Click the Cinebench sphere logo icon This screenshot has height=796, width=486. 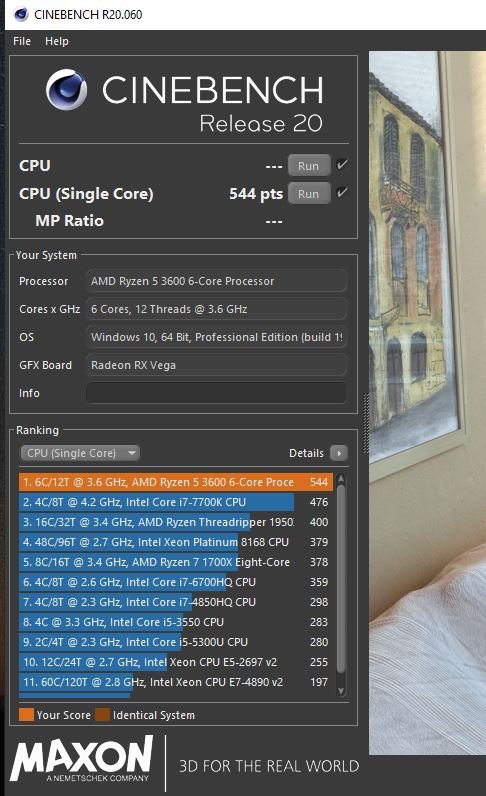pyautogui.click(x=67, y=89)
